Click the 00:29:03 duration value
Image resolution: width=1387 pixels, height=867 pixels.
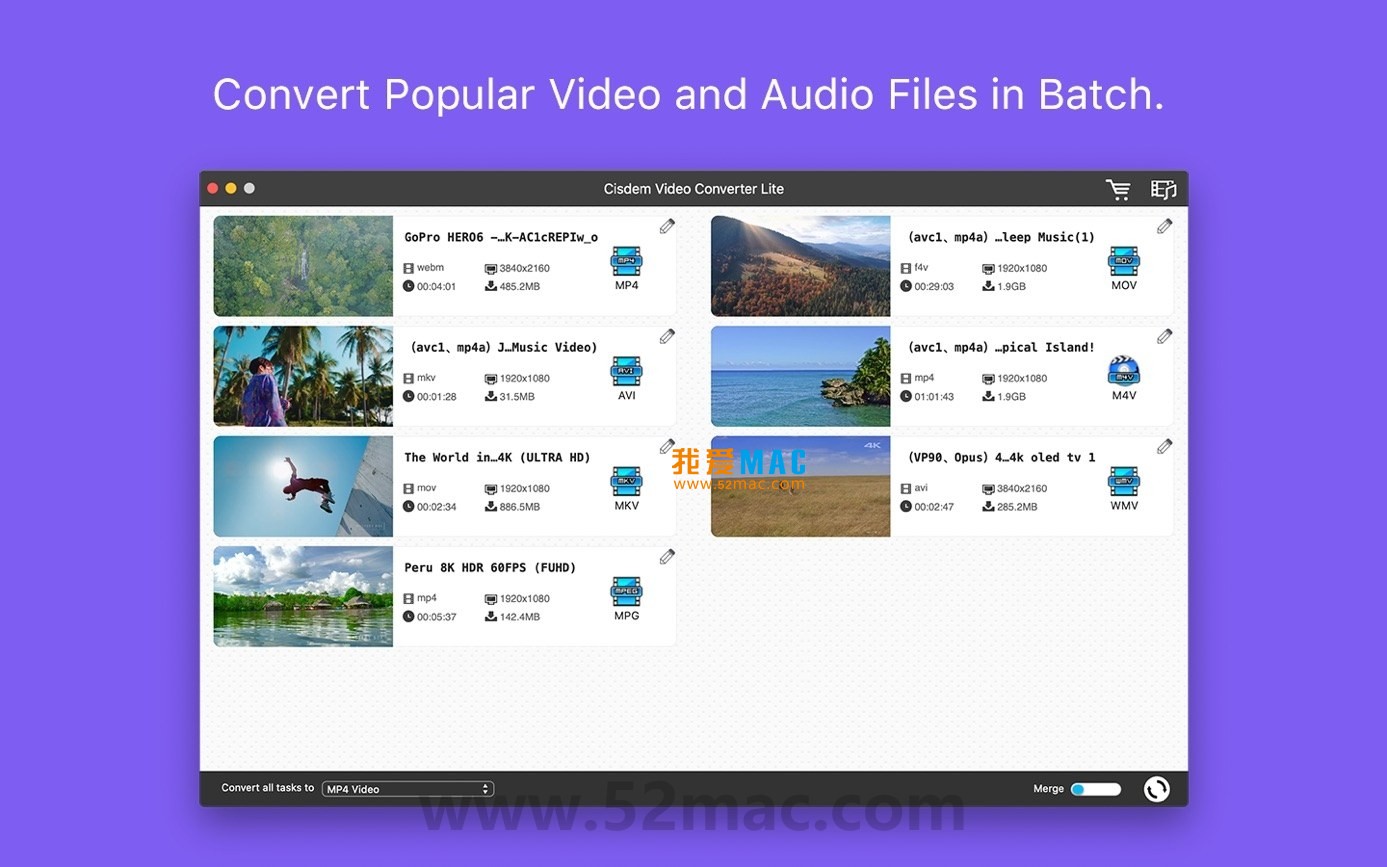coord(934,286)
